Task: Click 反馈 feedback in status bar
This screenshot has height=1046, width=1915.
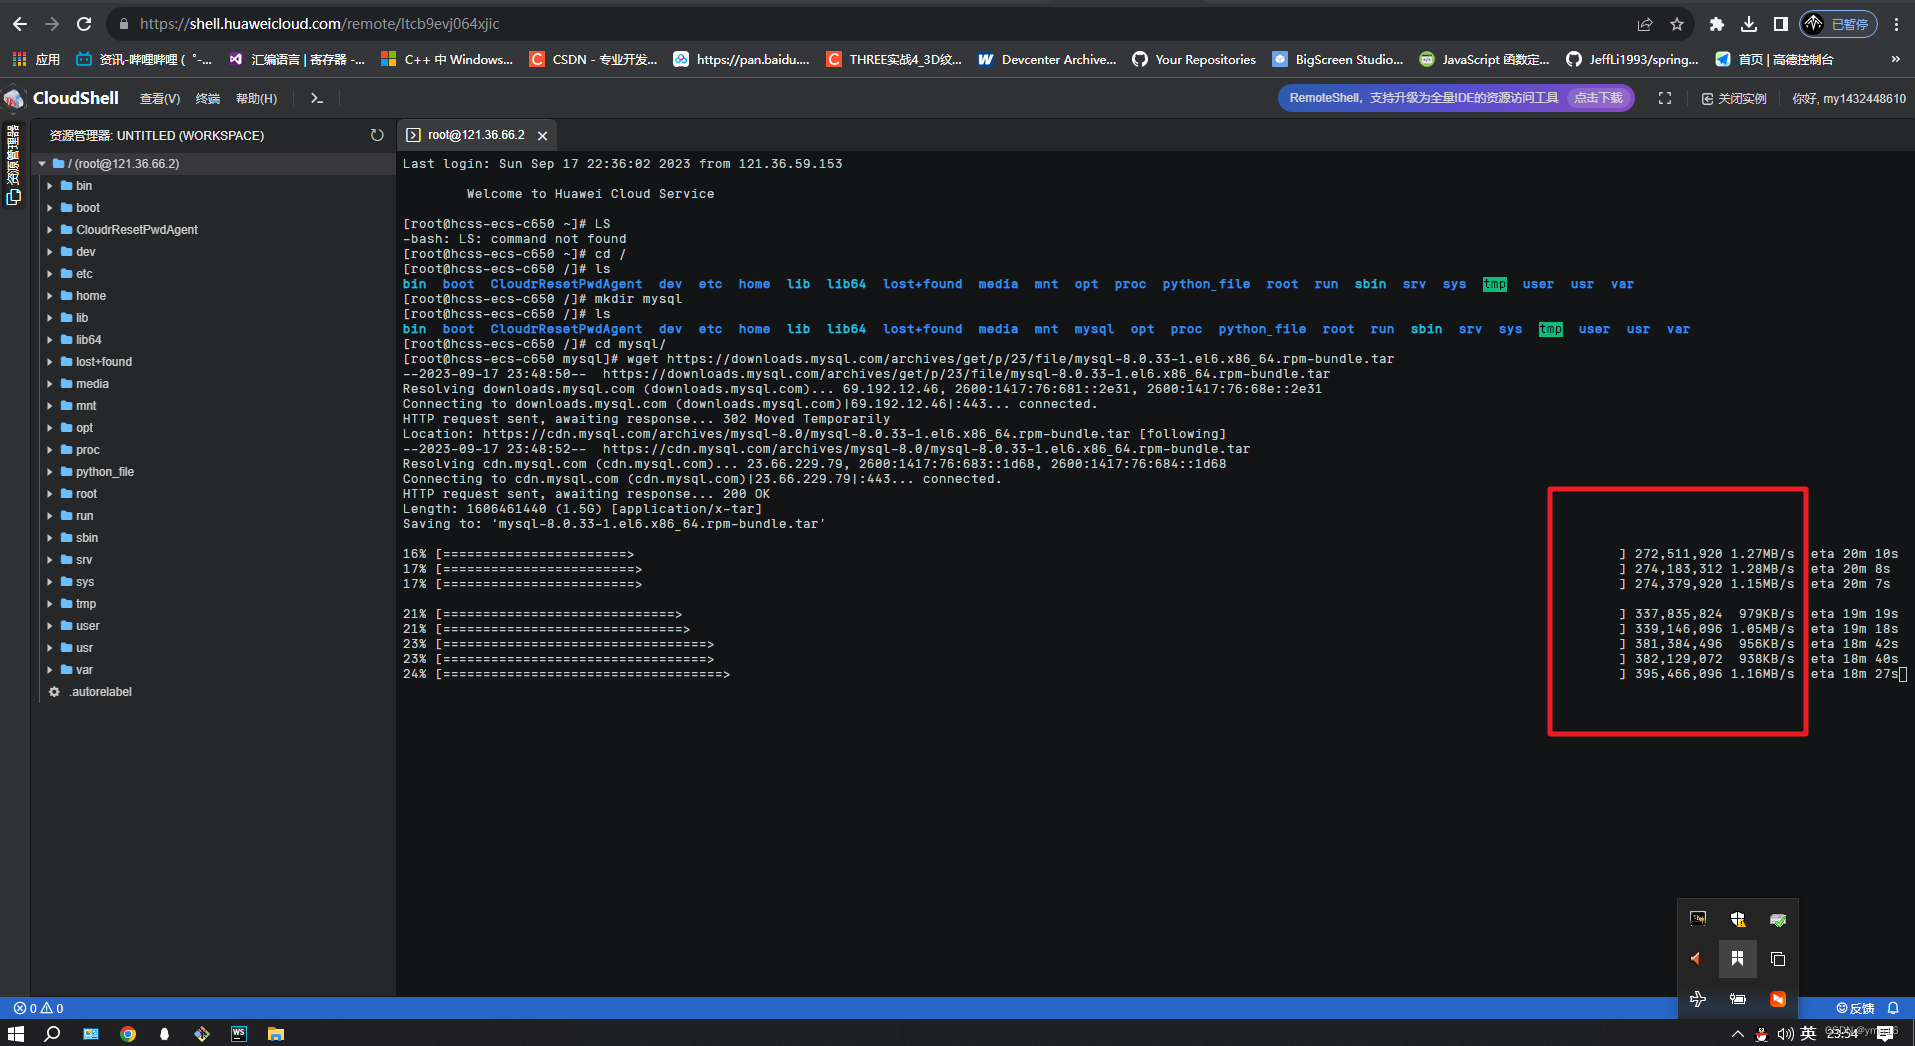Action: pyautogui.click(x=1855, y=1008)
